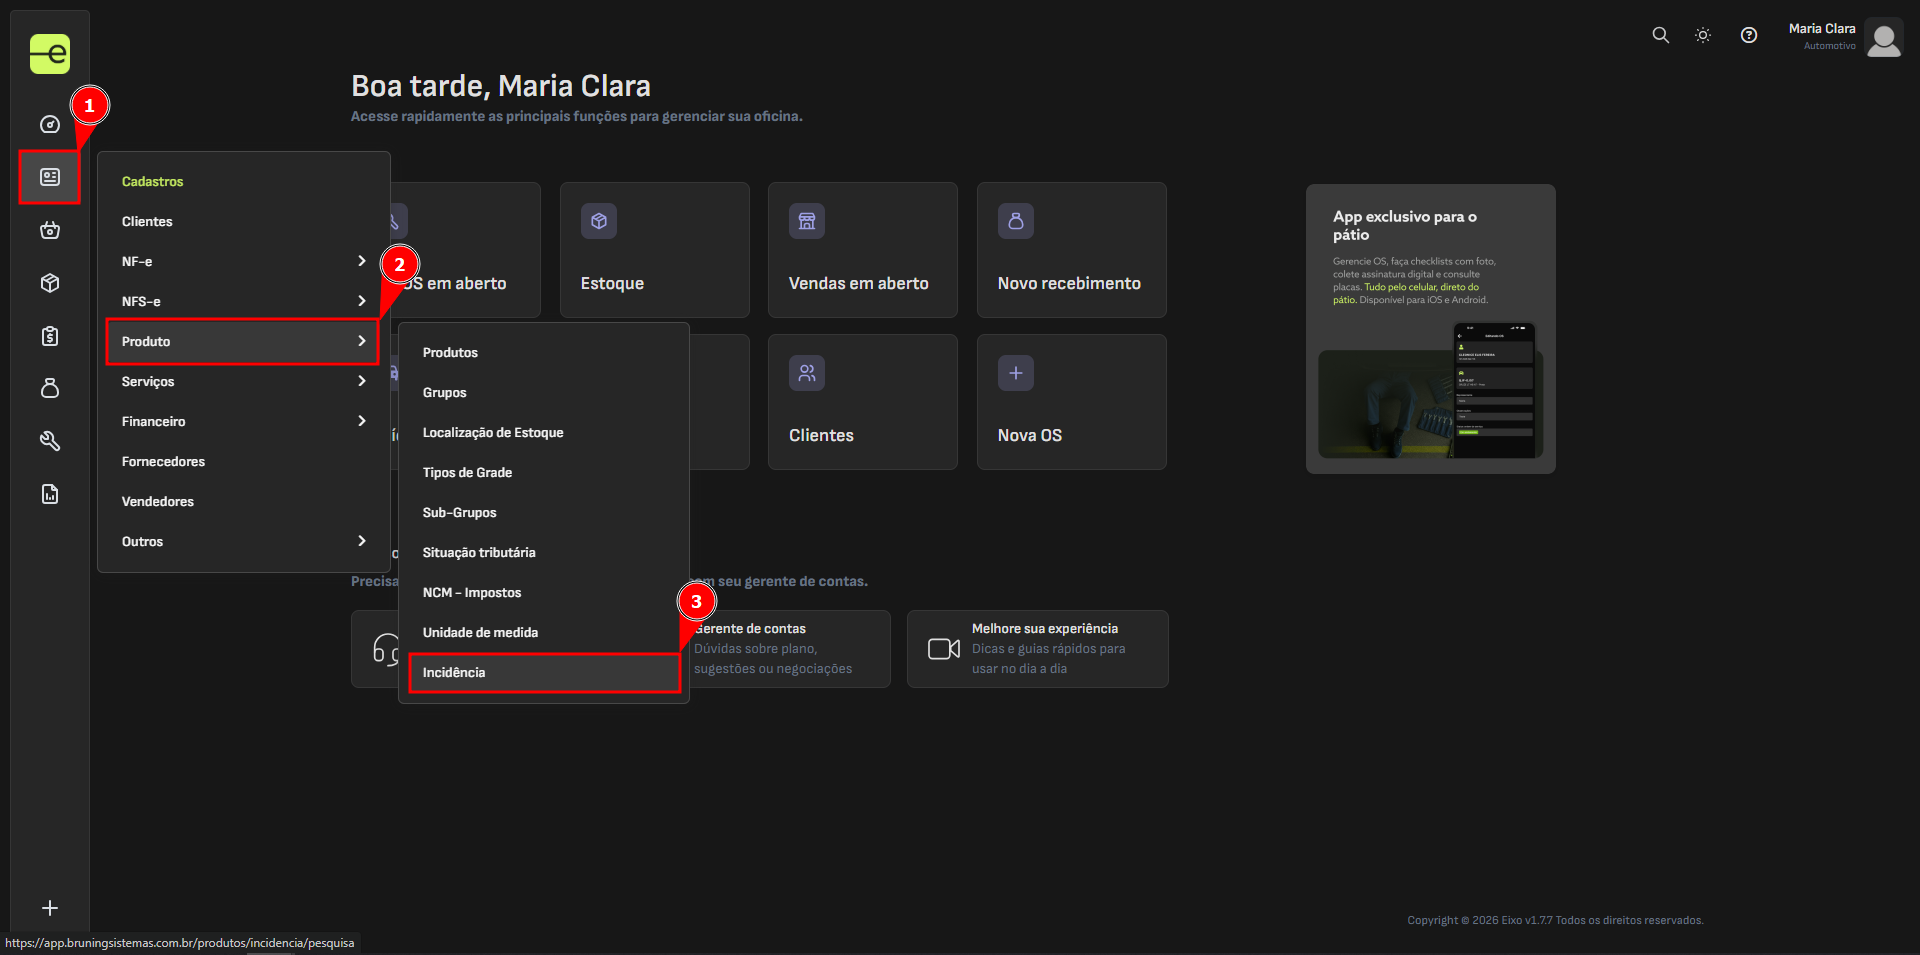Open Fornecedores in the Cadastros menu
1920x955 pixels.
164,461
